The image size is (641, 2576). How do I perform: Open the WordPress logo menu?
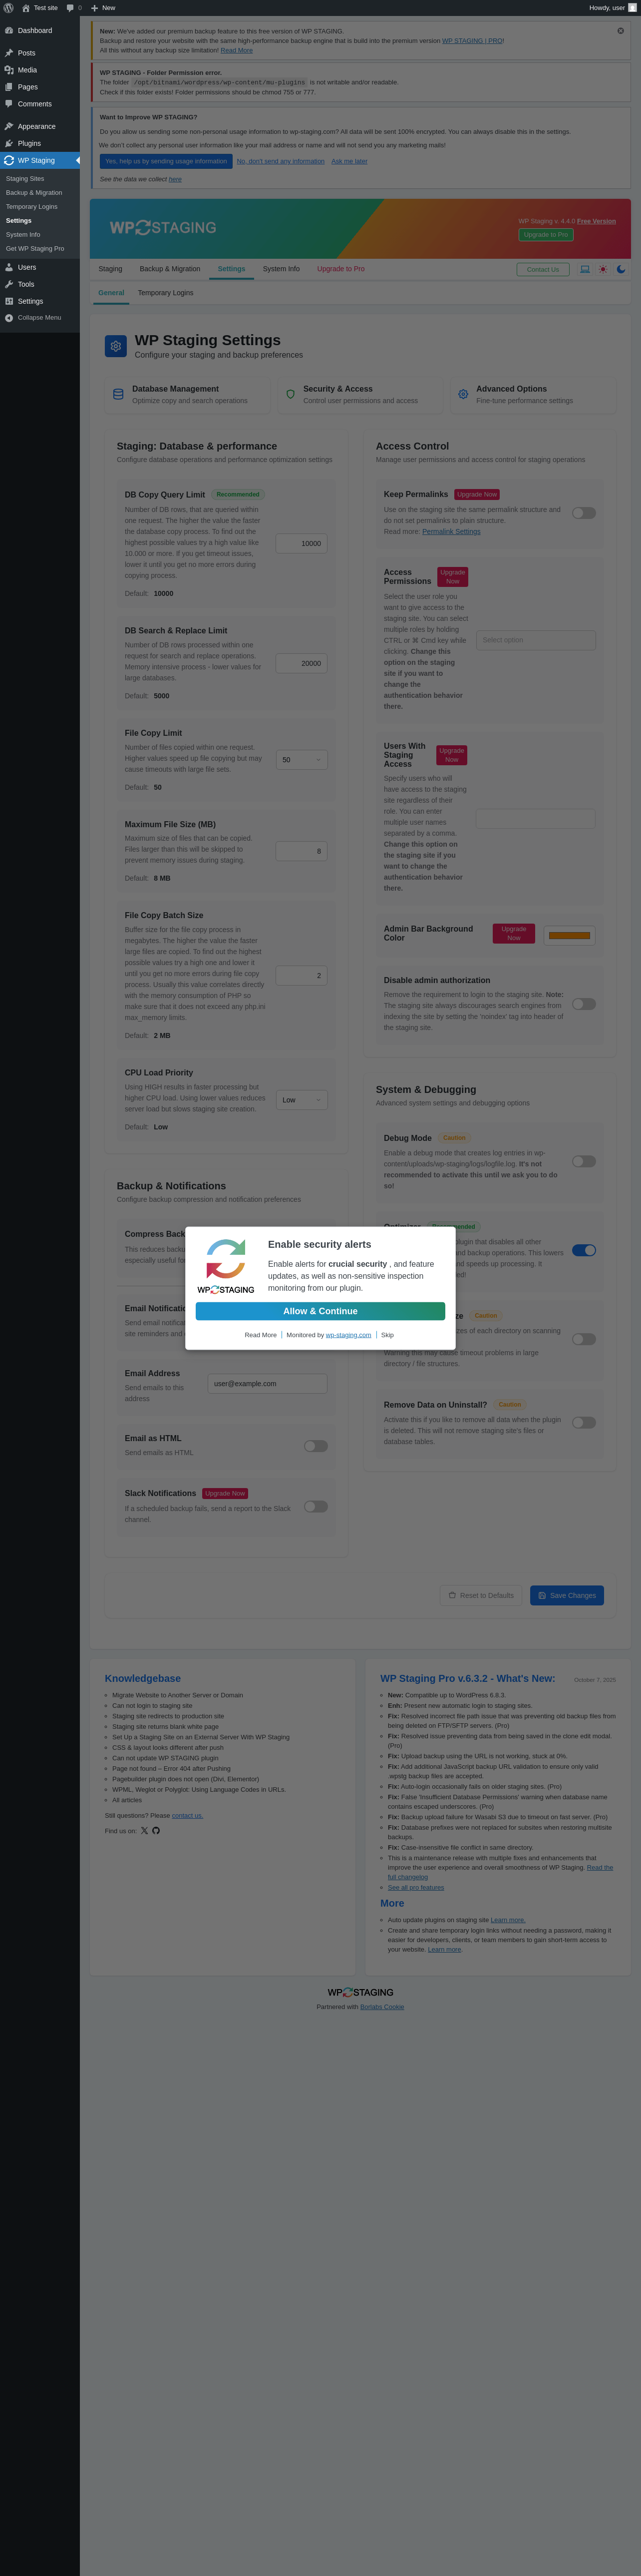tap(8, 7)
